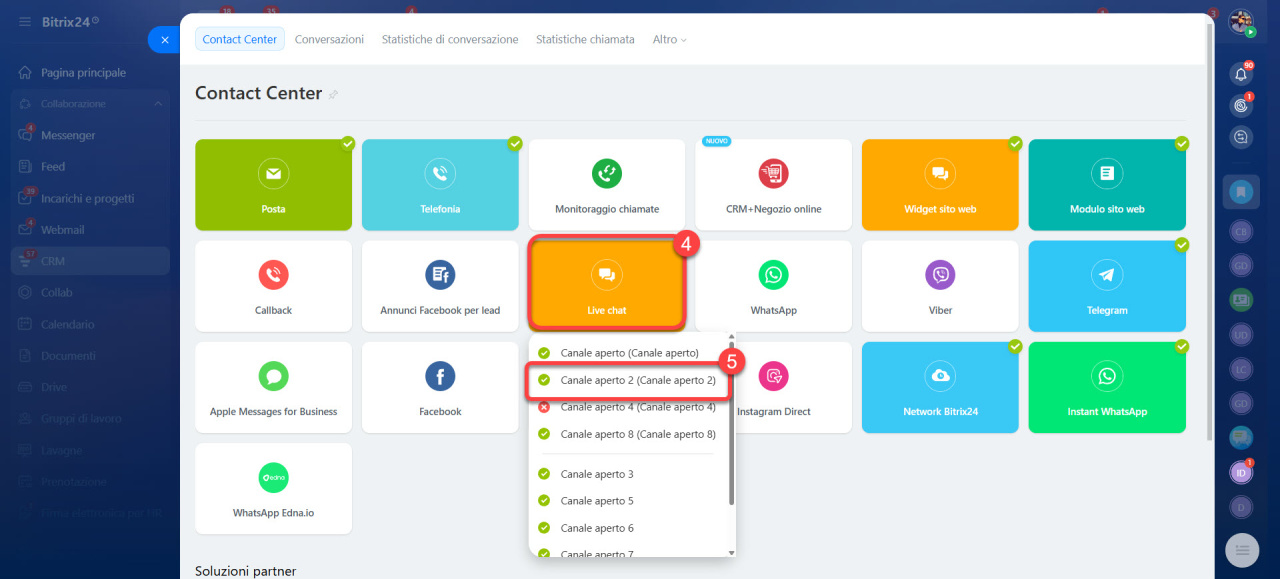This screenshot has width=1280, height=579.
Task: Expand the Altro dropdown menu
Action: click(x=670, y=39)
